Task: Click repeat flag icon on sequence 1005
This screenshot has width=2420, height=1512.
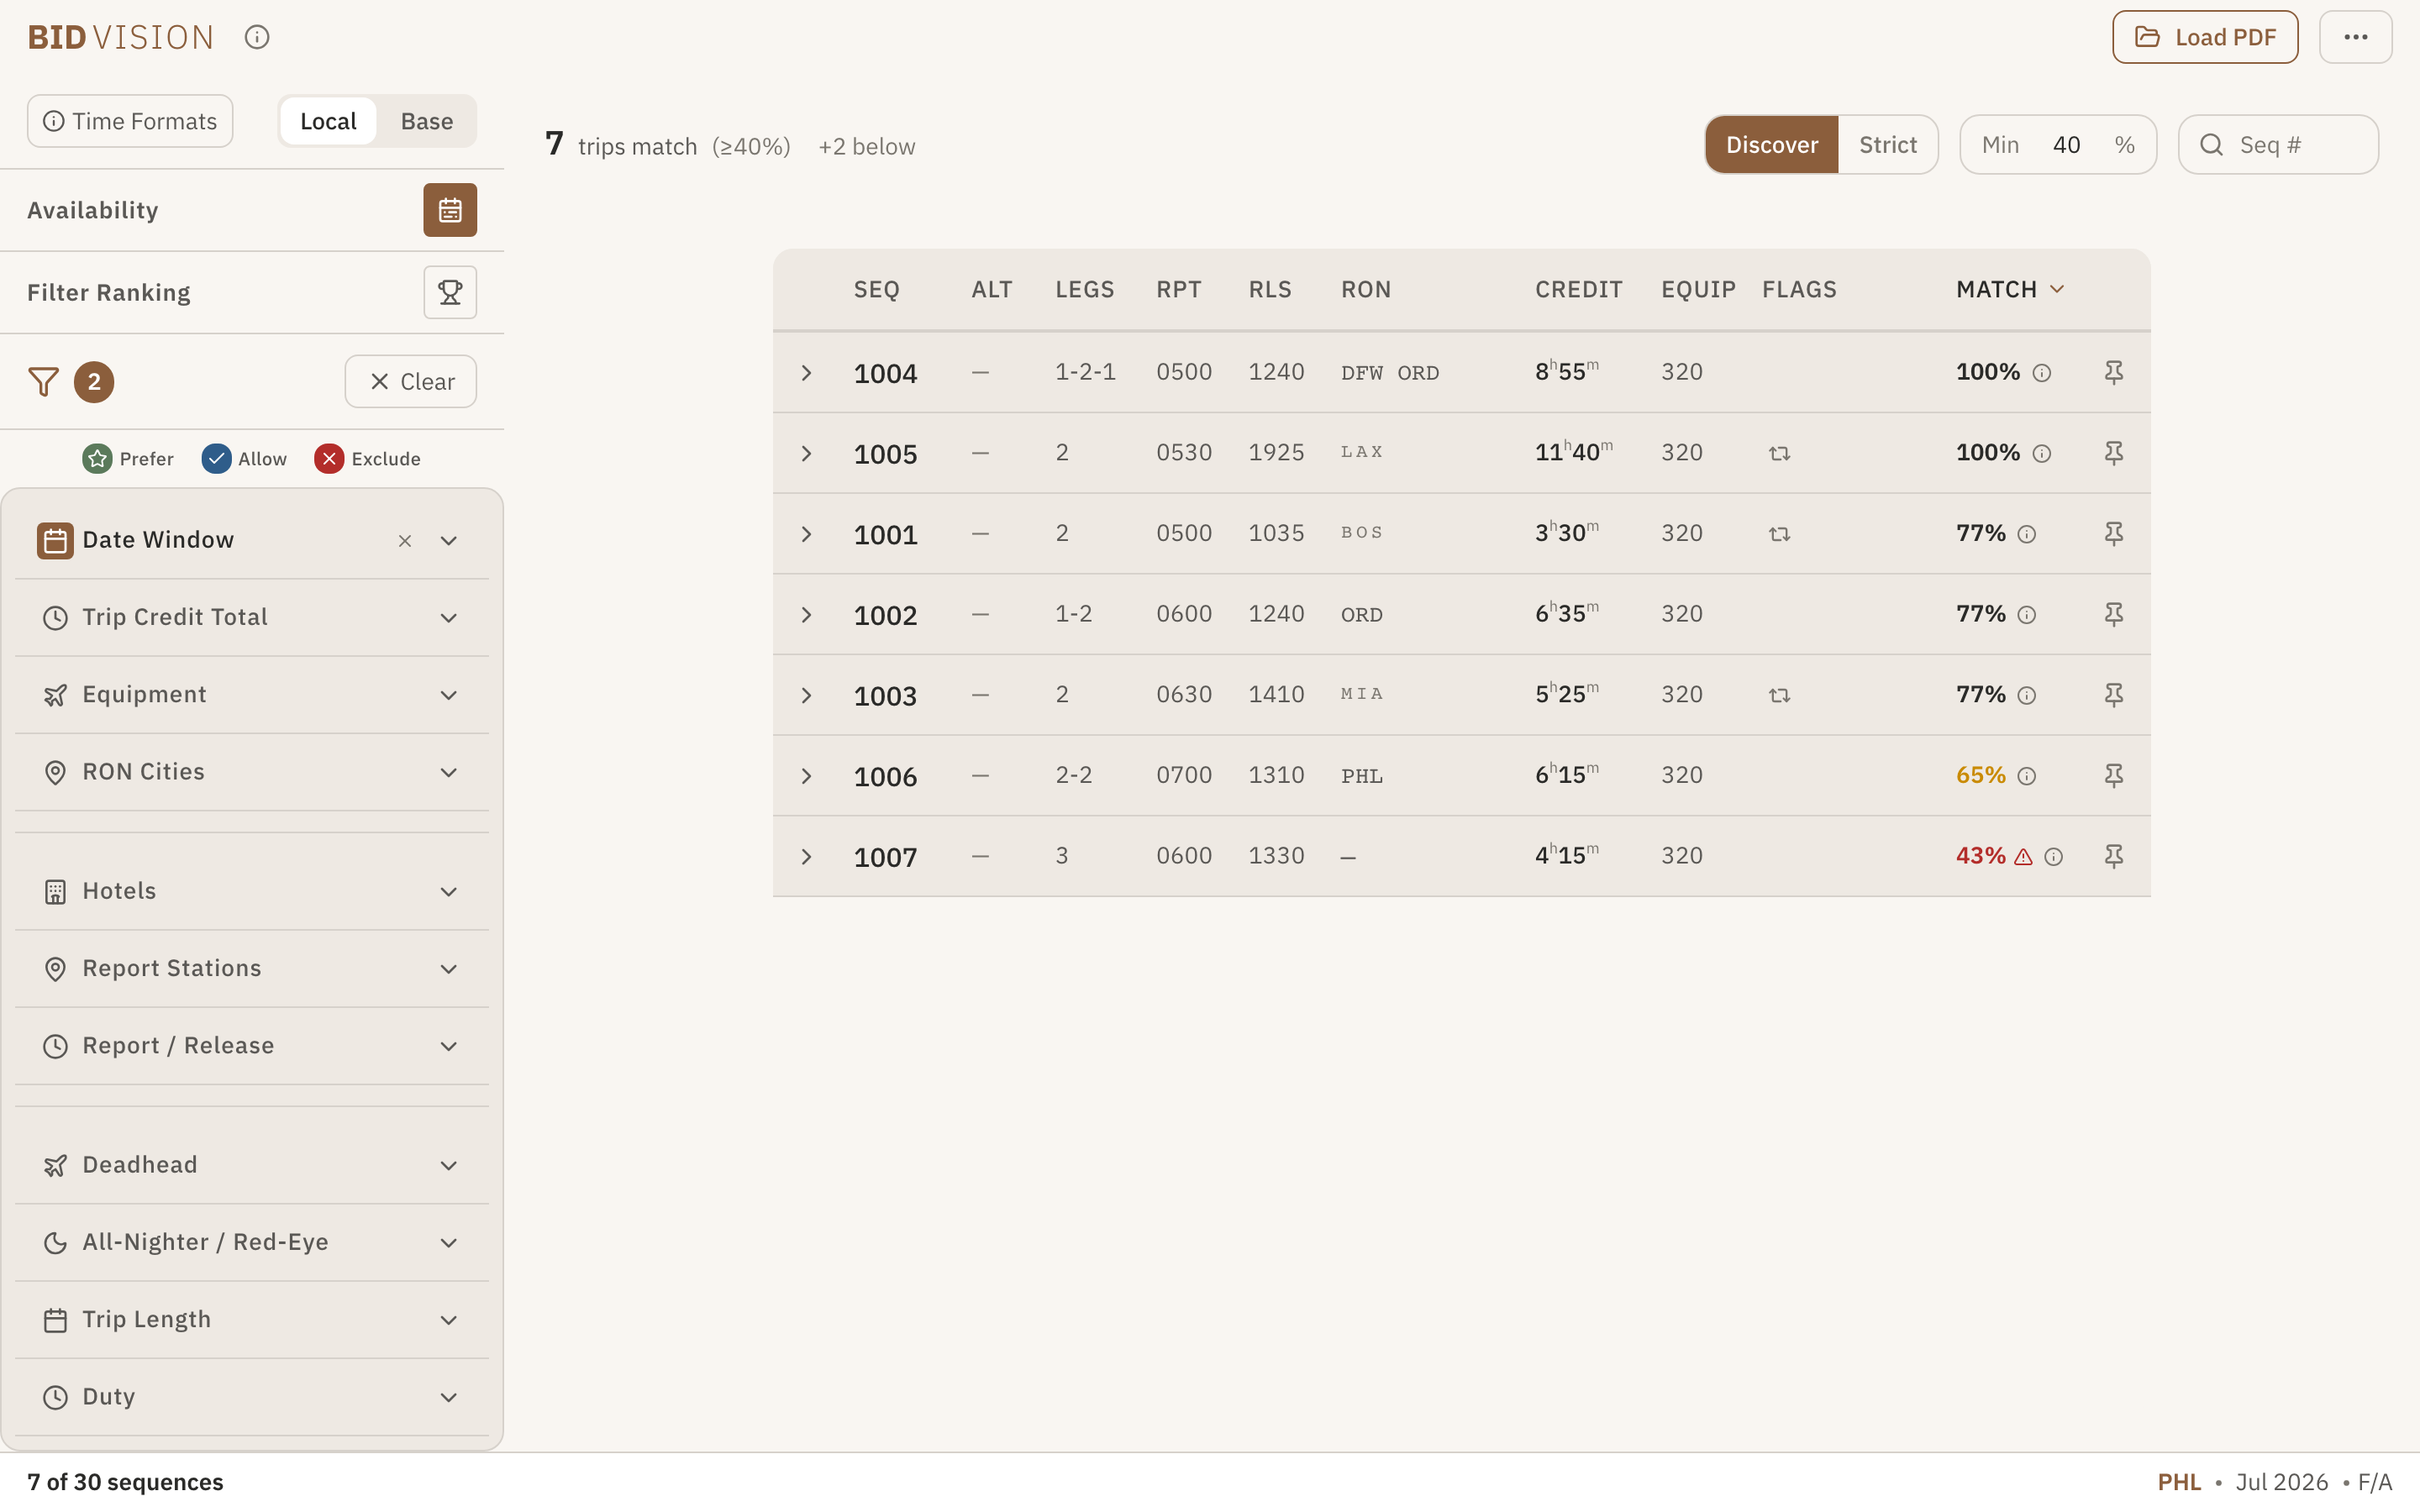Action: [1779, 454]
